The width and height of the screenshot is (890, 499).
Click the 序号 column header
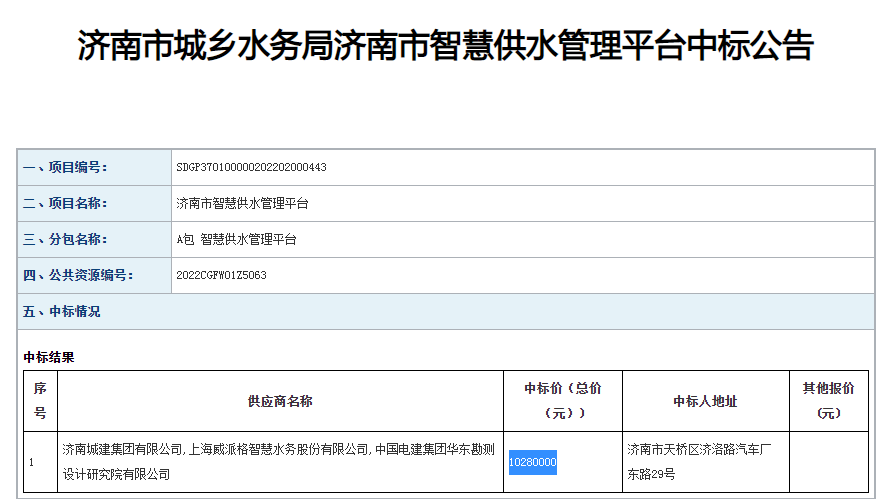point(40,401)
